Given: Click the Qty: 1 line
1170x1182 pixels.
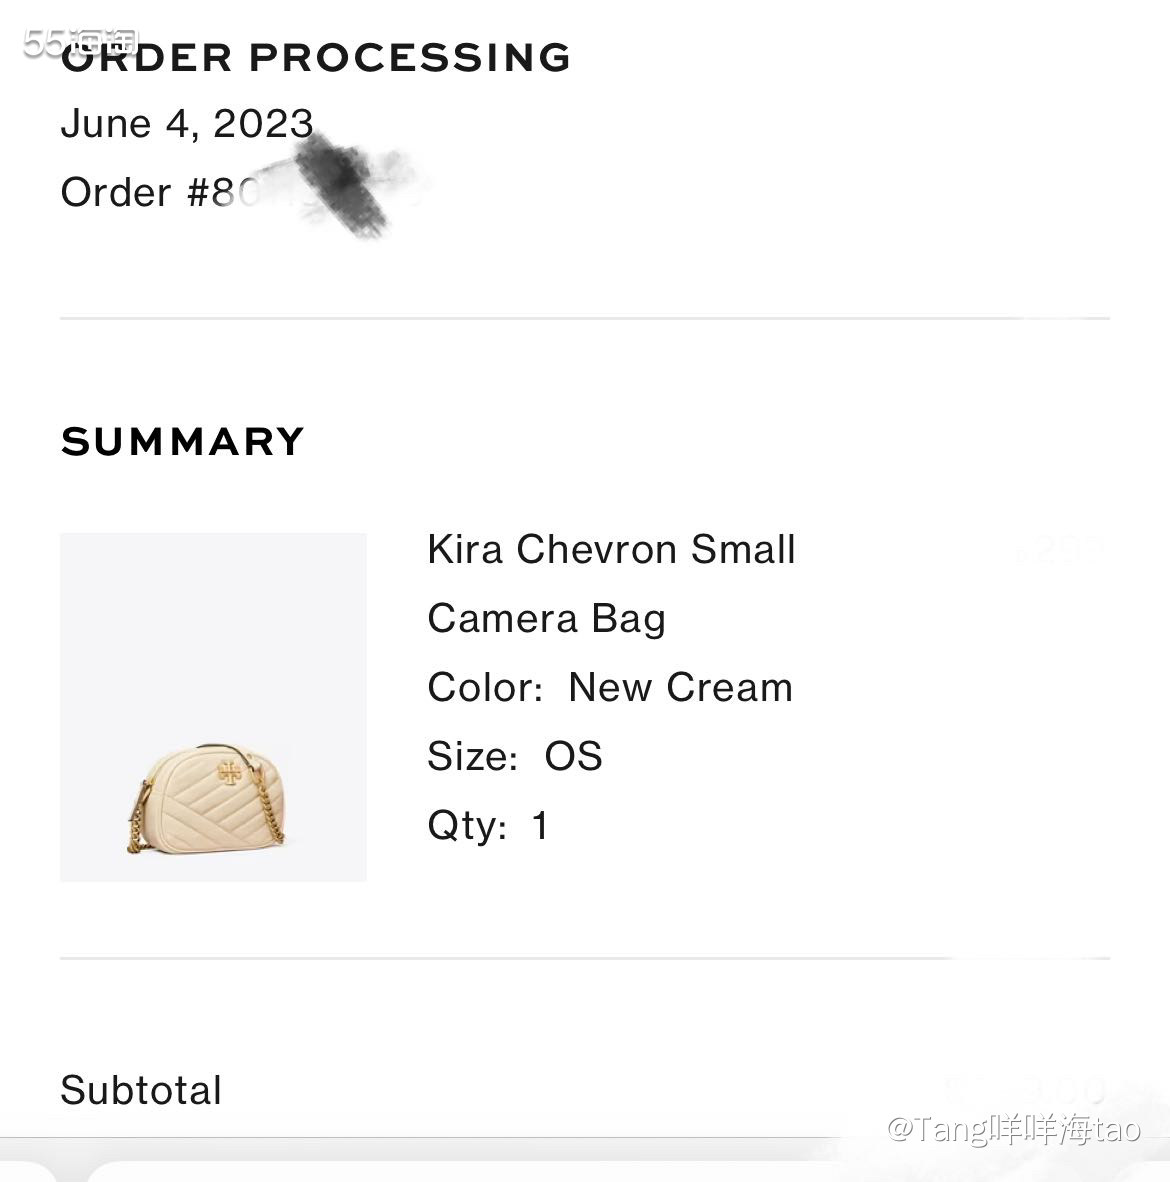Looking at the screenshot, I should (x=488, y=826).
